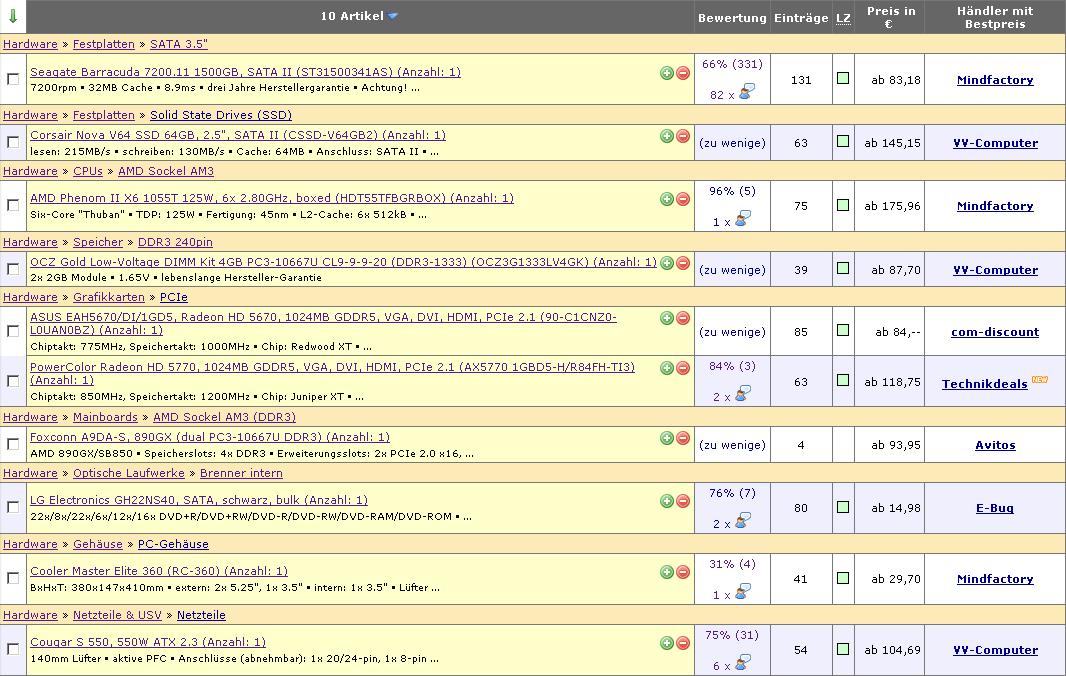Add one Corsair Nova V64 SSD via plus icon
The height and width of the screenshot is (676, 1066).
(667, 136)
